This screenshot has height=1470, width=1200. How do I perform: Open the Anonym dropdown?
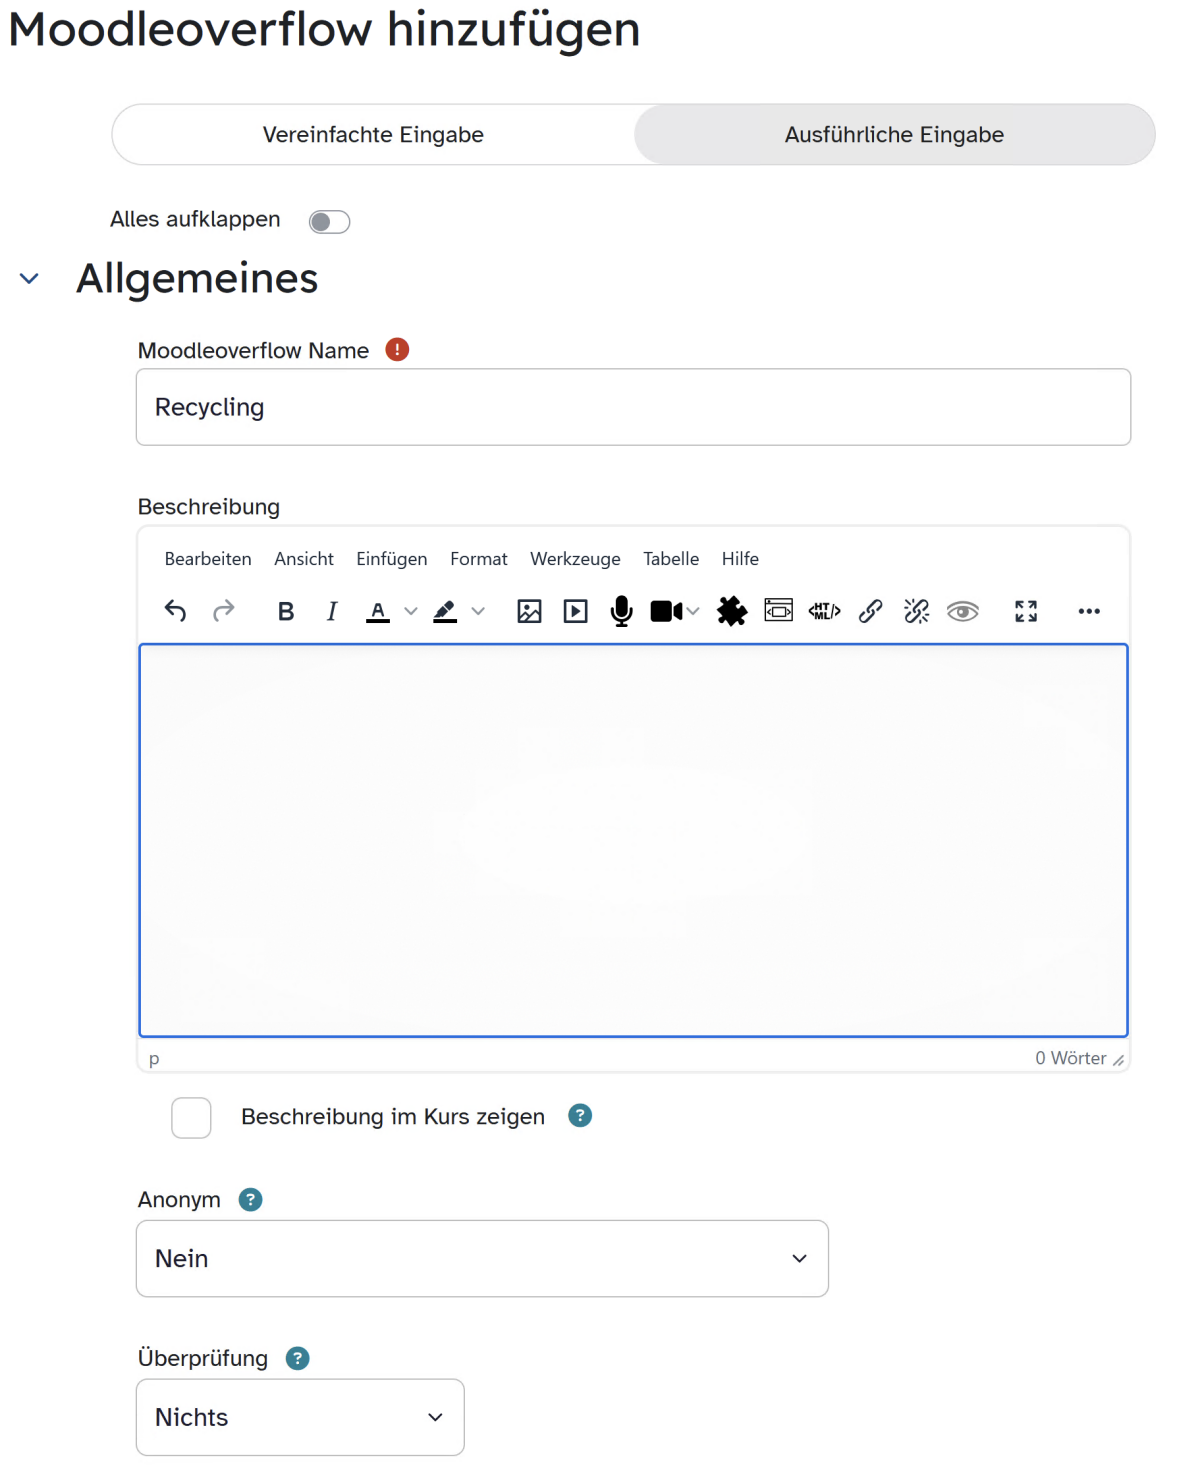tap(482, 1258)
